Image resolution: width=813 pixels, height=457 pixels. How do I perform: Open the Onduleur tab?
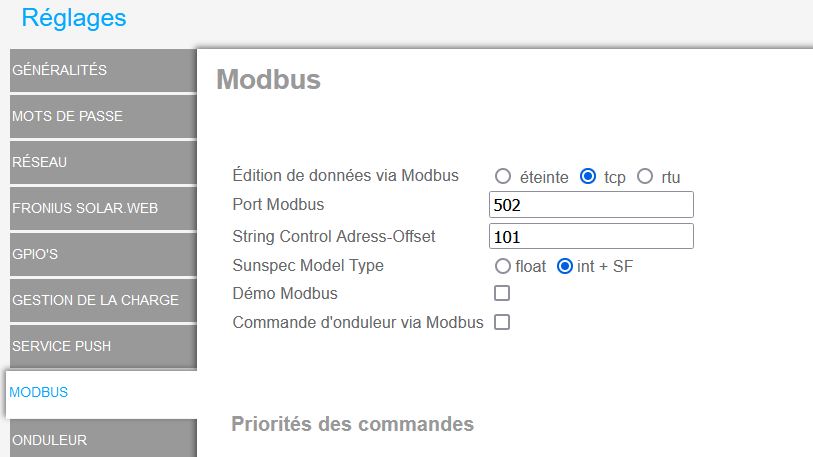(103, 439)
